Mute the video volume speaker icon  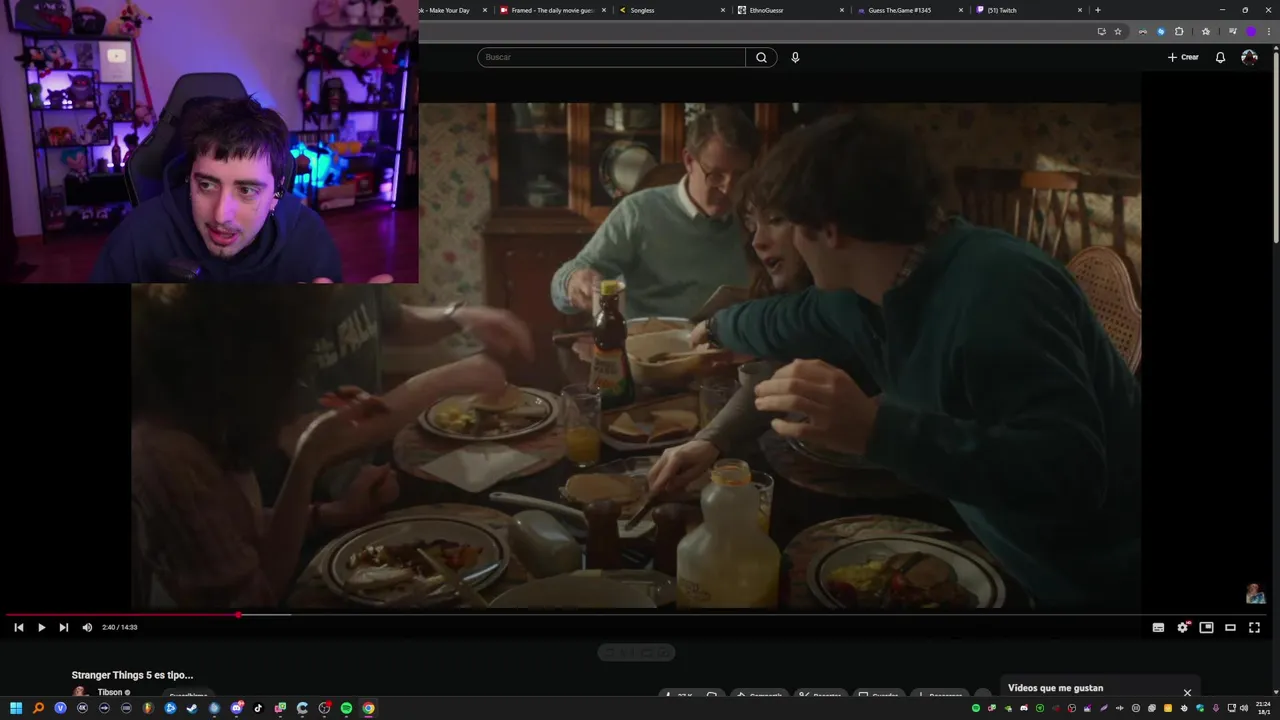point(87,627)
